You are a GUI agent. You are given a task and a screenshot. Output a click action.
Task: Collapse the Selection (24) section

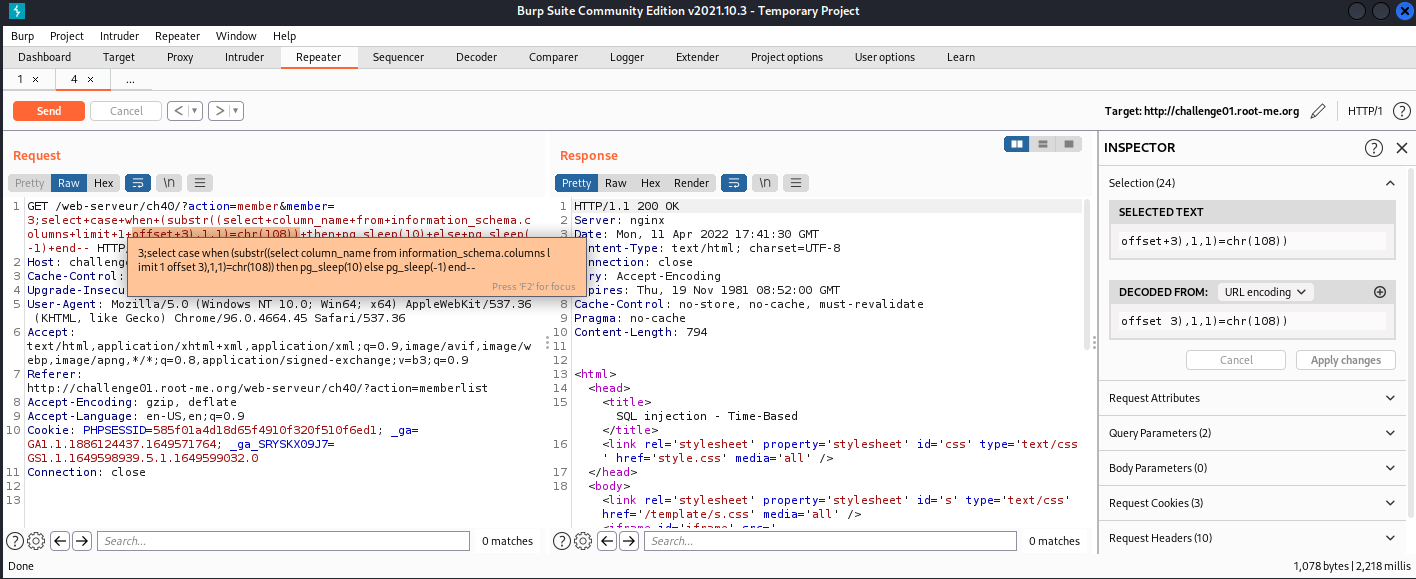(x=1390, y=183)
